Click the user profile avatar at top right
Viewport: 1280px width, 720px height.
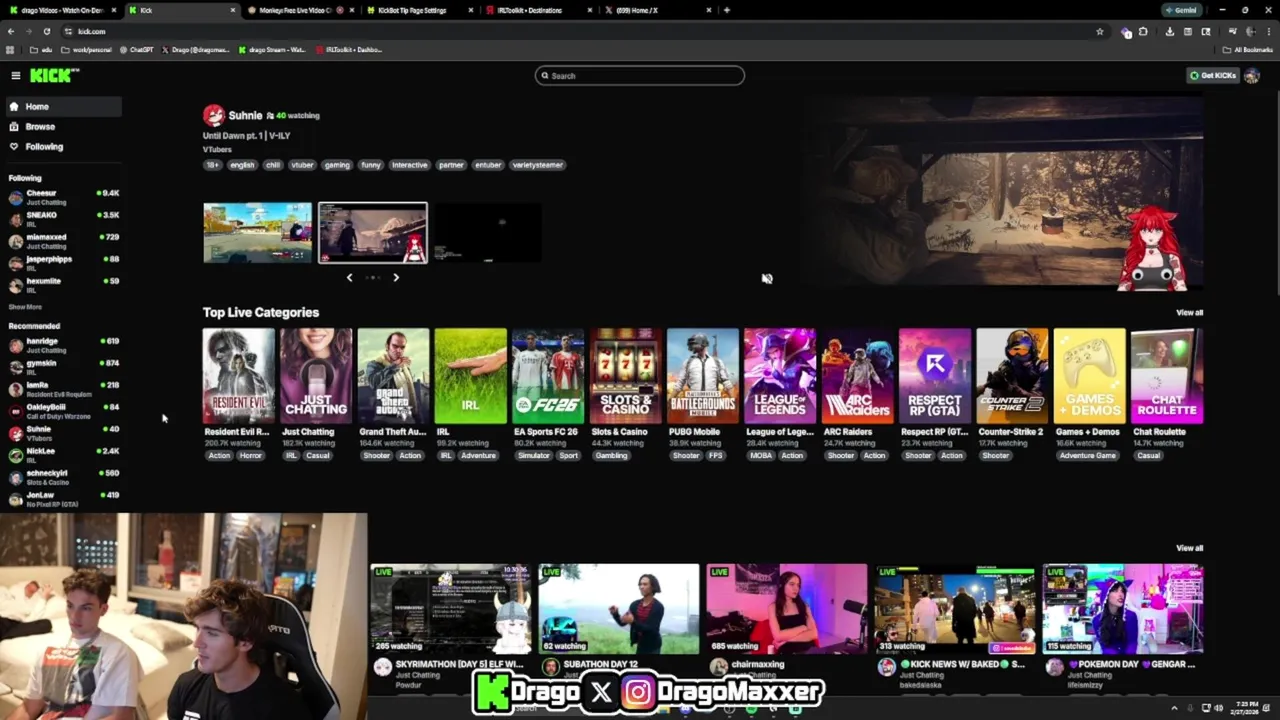[x=1251, y=76]
